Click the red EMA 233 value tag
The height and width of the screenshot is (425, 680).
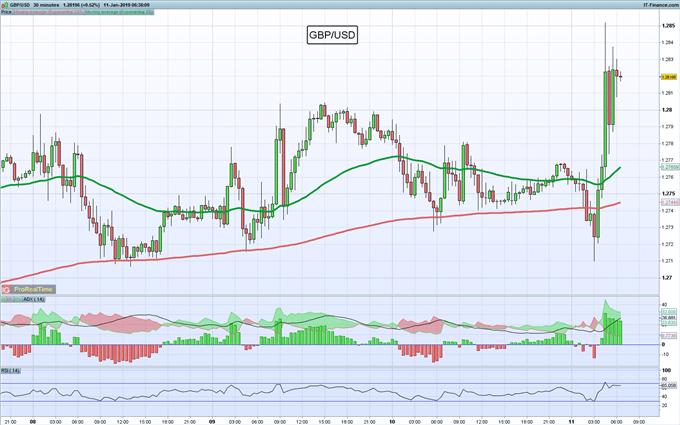coord(669,202)
